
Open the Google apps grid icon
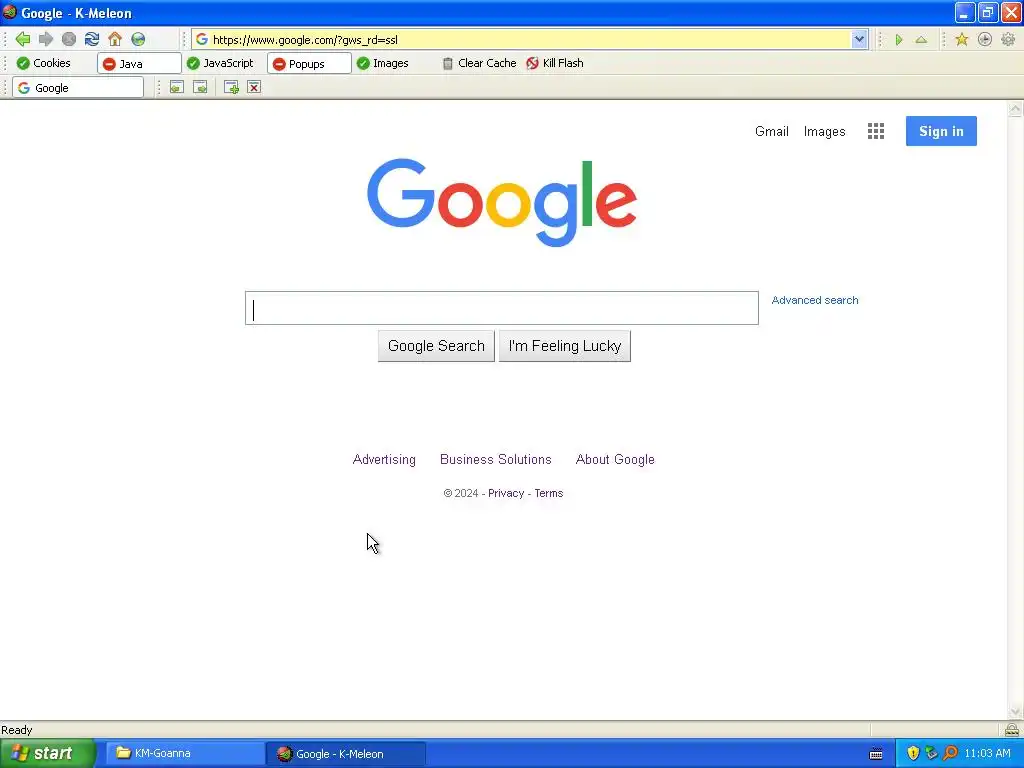pos(876,131)
